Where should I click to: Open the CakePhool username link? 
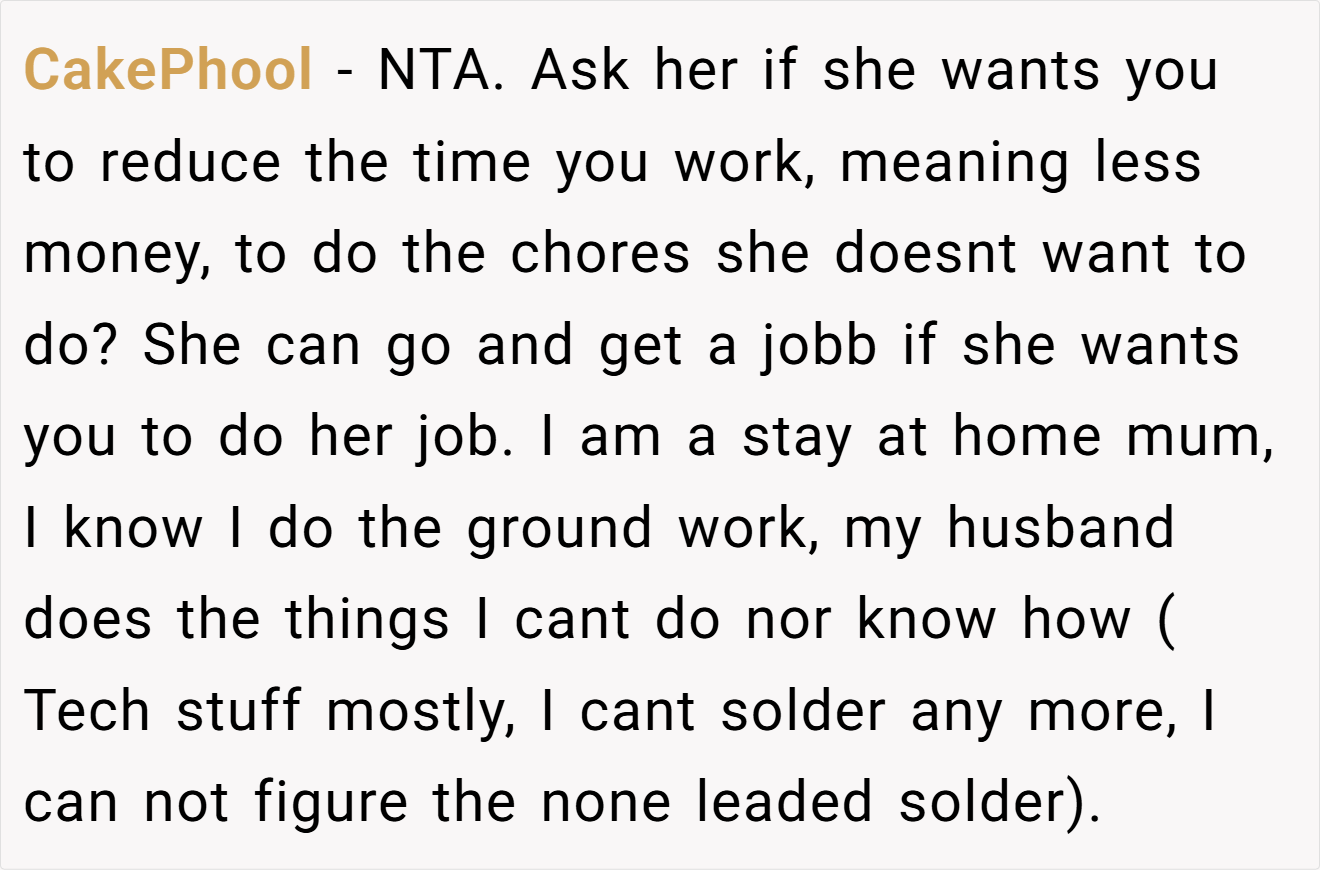[168, 71]
